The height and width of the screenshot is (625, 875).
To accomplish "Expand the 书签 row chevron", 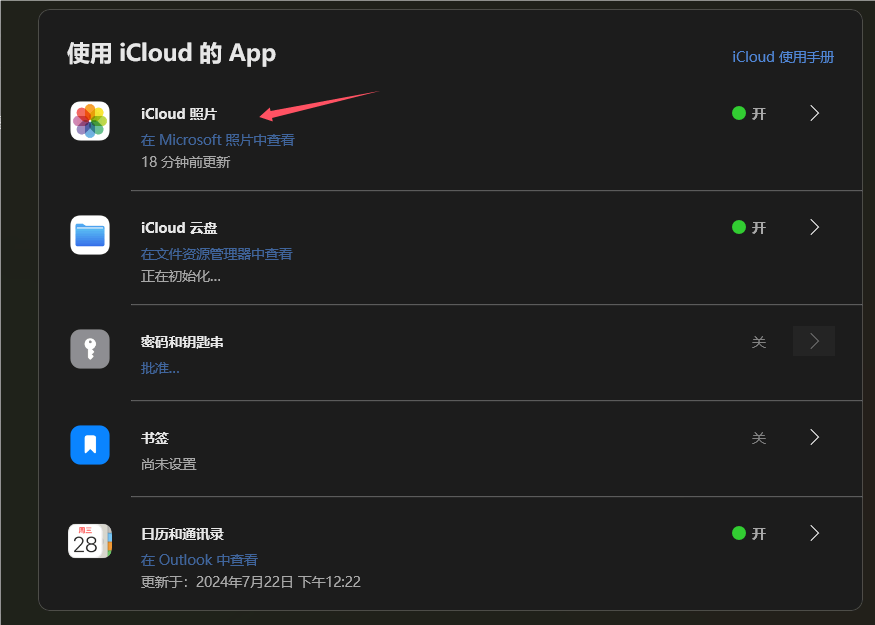I will pos(814,437).
